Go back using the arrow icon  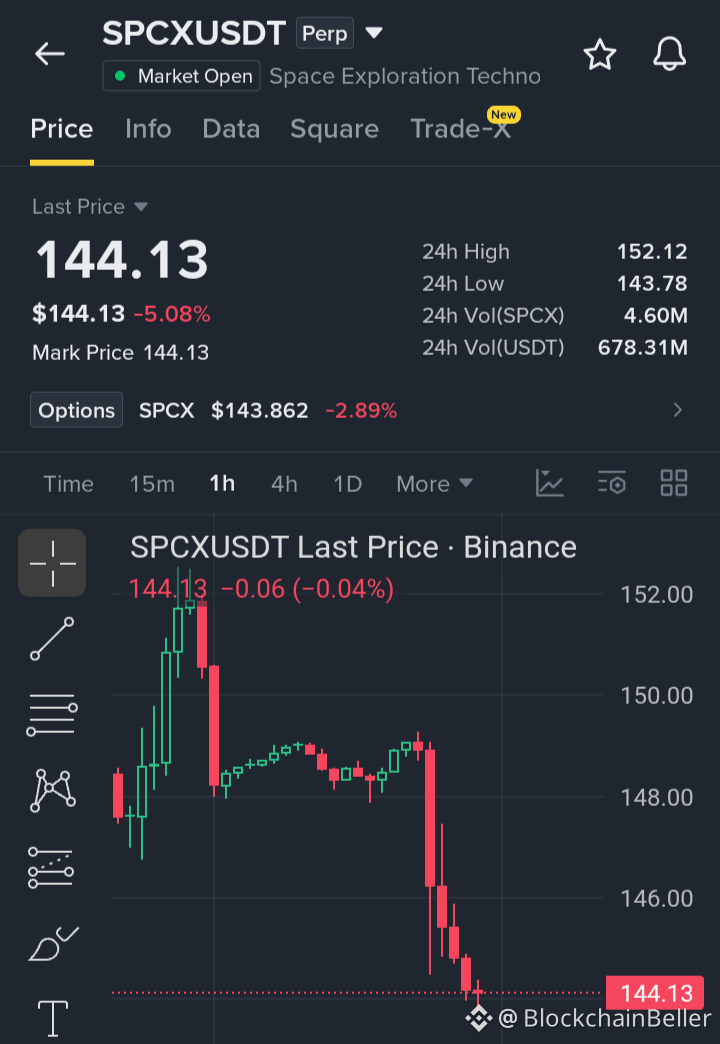click(x=49, y=54)
